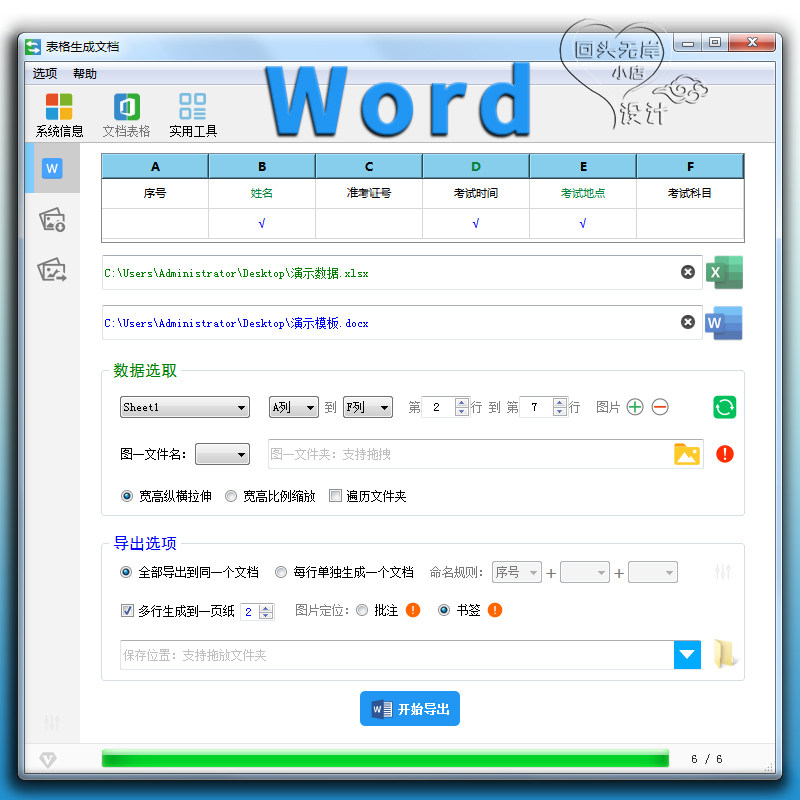The width and height of the screenshot is (800, 800).
Task: Open the F列 end column dropdown
Action: coord(368,407)
